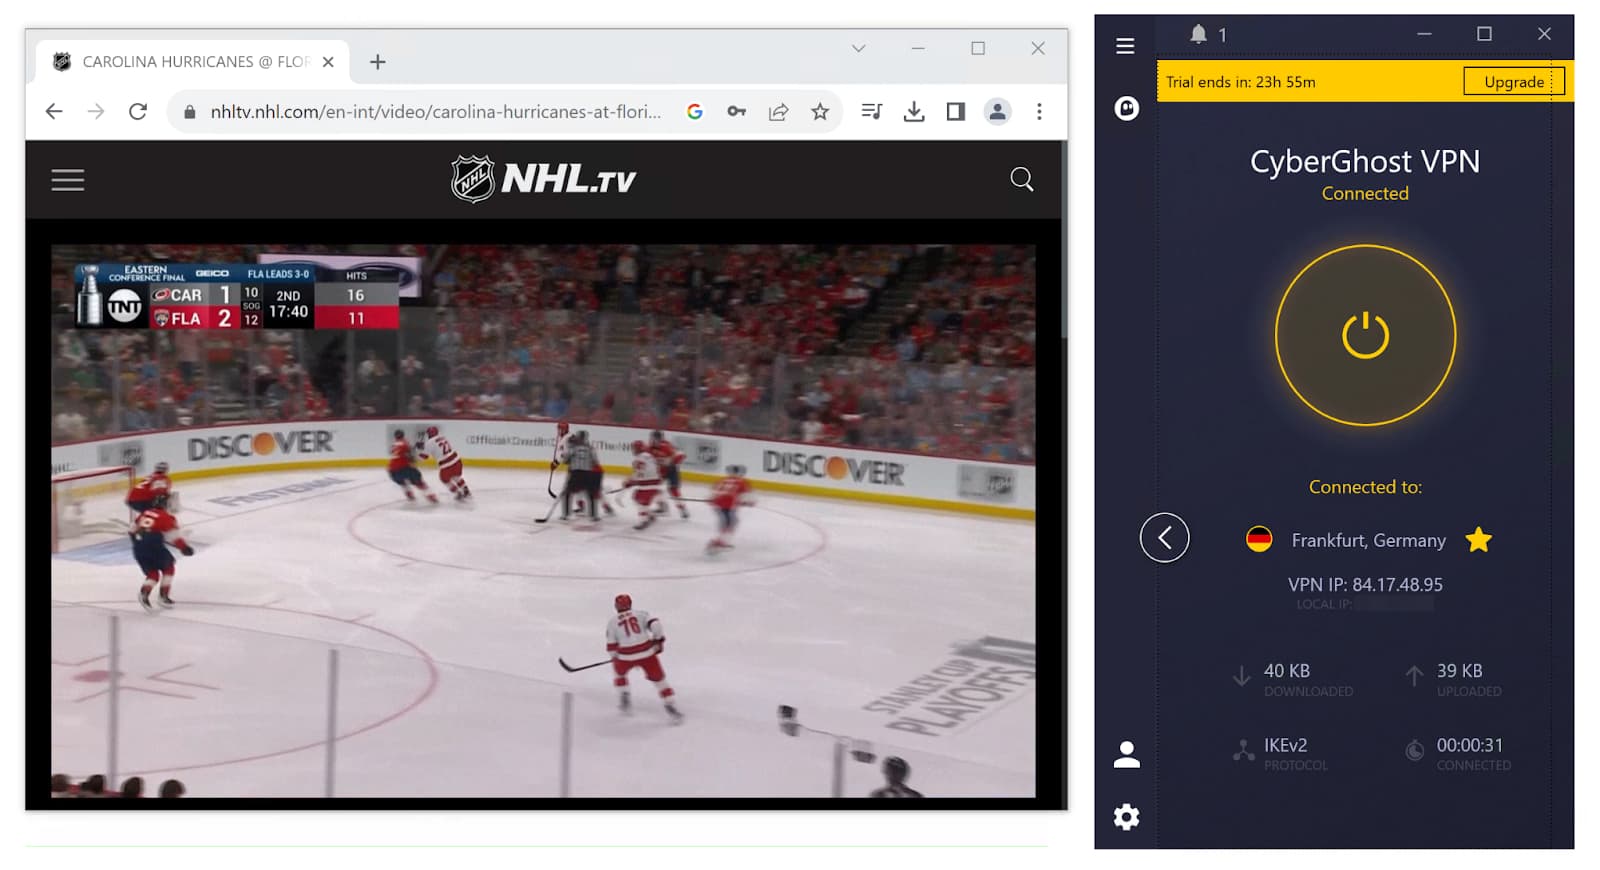Search on NHL.tv
The image size is (1600, 870).
(x=1021, y=179)
